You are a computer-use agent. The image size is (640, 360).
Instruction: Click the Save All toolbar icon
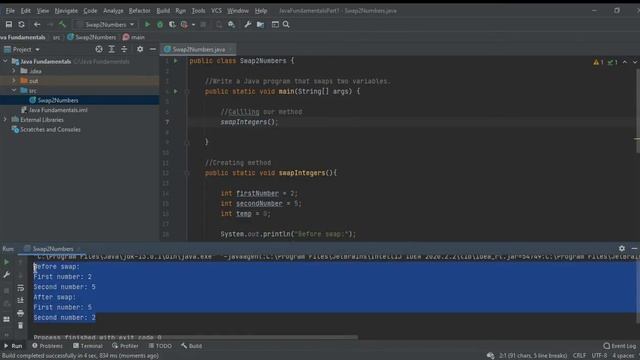[9, 24]
